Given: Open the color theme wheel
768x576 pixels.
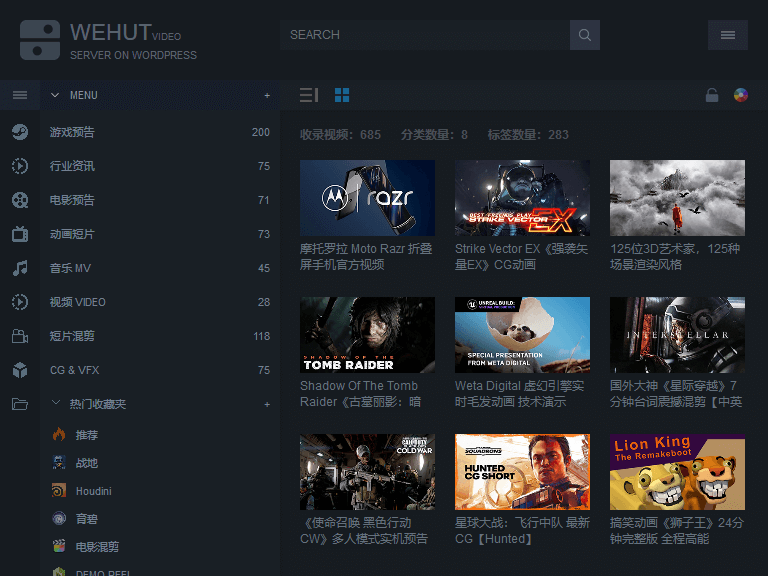Looking at the screenshot, I should point(741,95).
